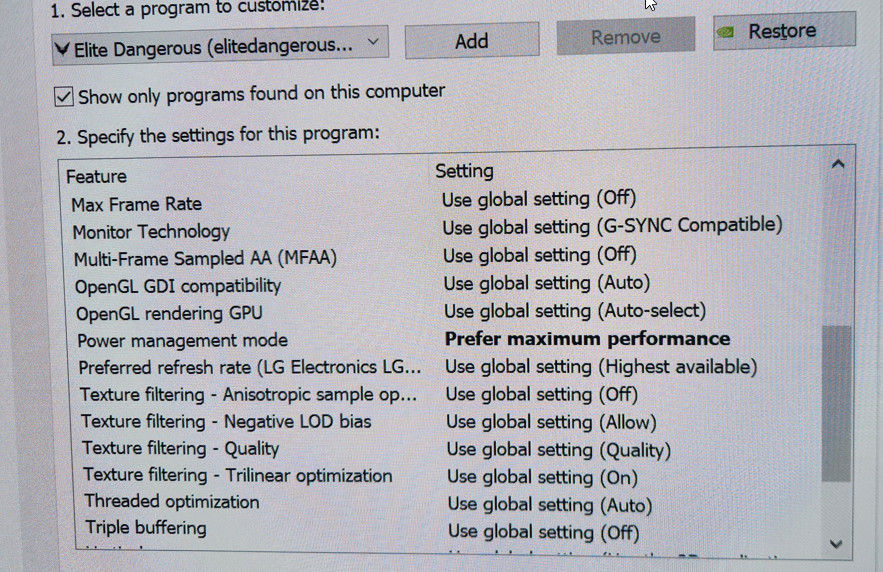Image resolution: width=883 pixels, height=572 pixels.
Task: Click the Elite Dangerous icon in the dropdown
Action: [x=63, y=51]
